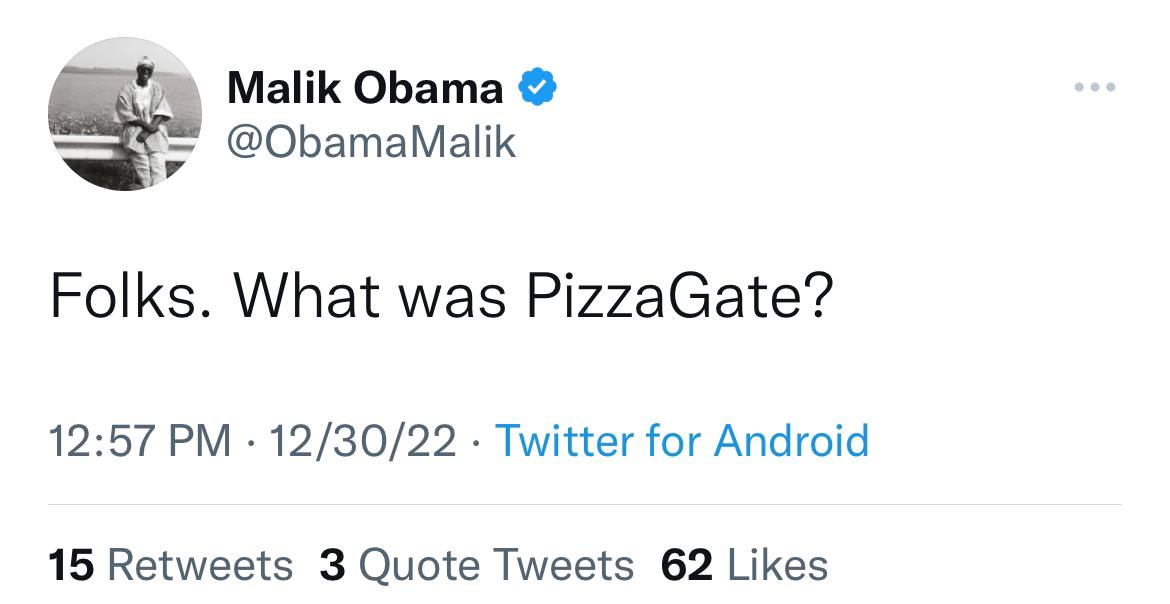This screenshot has width=1170, height=604.
Task: Click the 12:57 PM timestamp
Action: (139, 441)
